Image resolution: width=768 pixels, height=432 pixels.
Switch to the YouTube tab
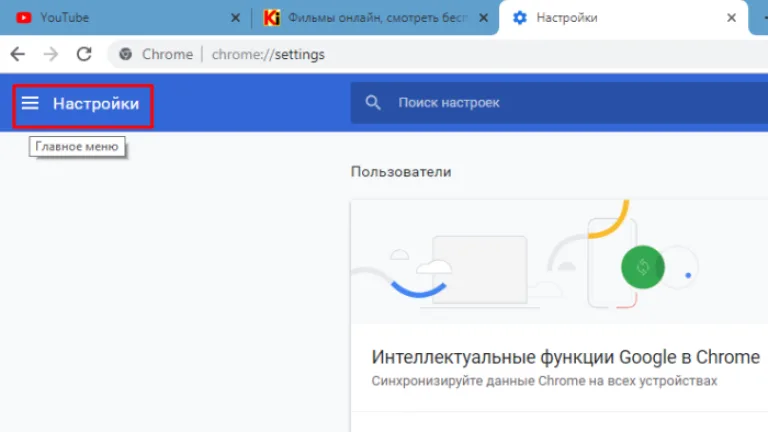(125, 18)
